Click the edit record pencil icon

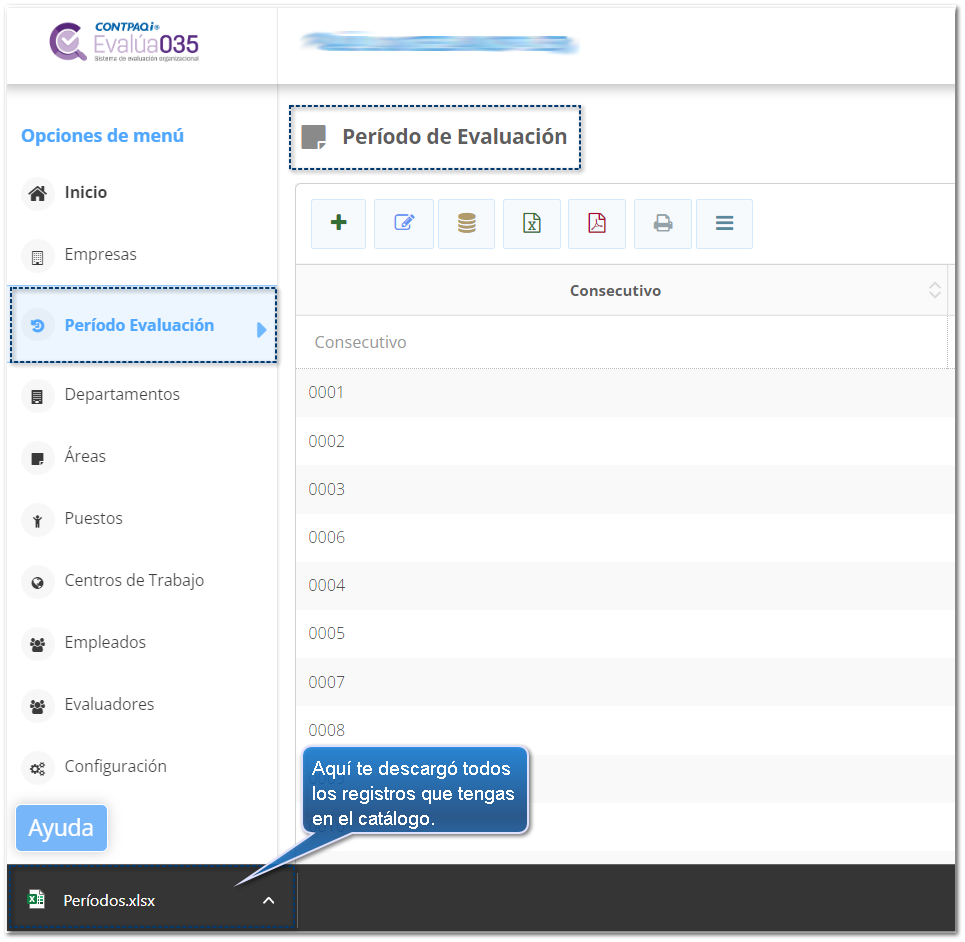point(404,223)
